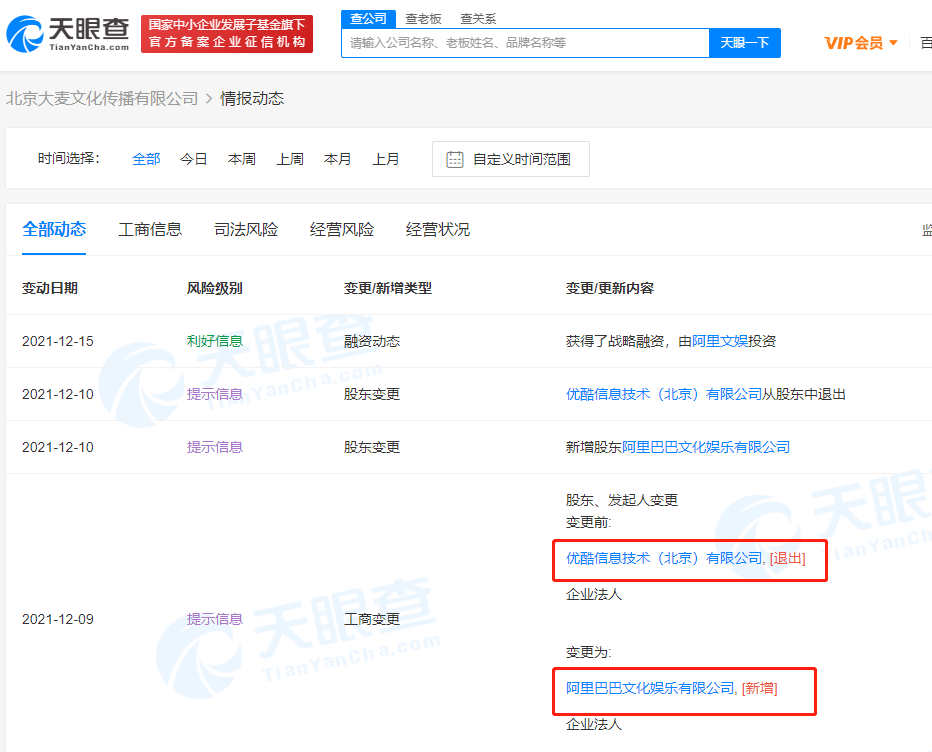932x752 pixels.
Task: Open 阿里巴巴文化娱乐有限公司 link marked [新增]
Action: coord(650,688)
